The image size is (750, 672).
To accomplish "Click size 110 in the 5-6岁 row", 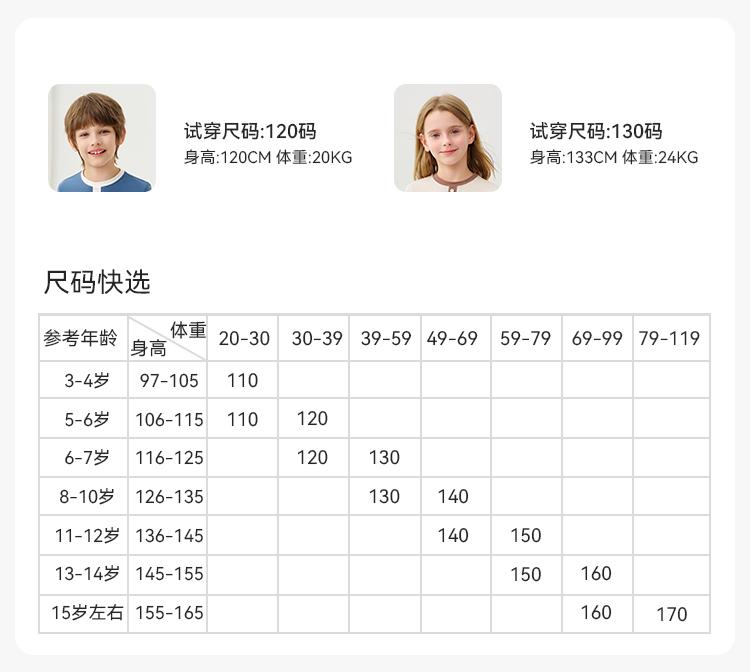I will pos(243,419).
